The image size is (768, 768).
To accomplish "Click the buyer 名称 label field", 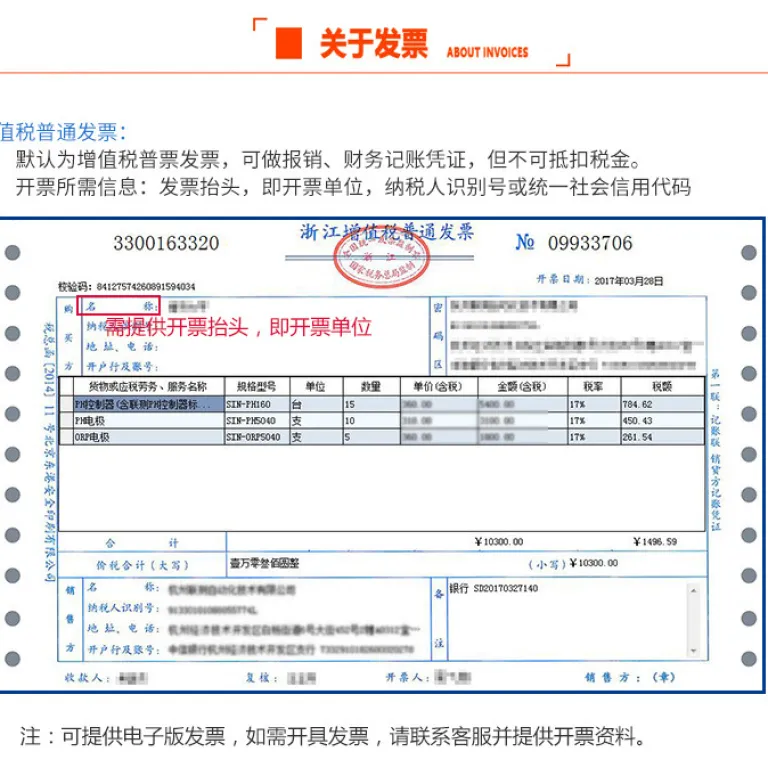I will tap(119, 306).
